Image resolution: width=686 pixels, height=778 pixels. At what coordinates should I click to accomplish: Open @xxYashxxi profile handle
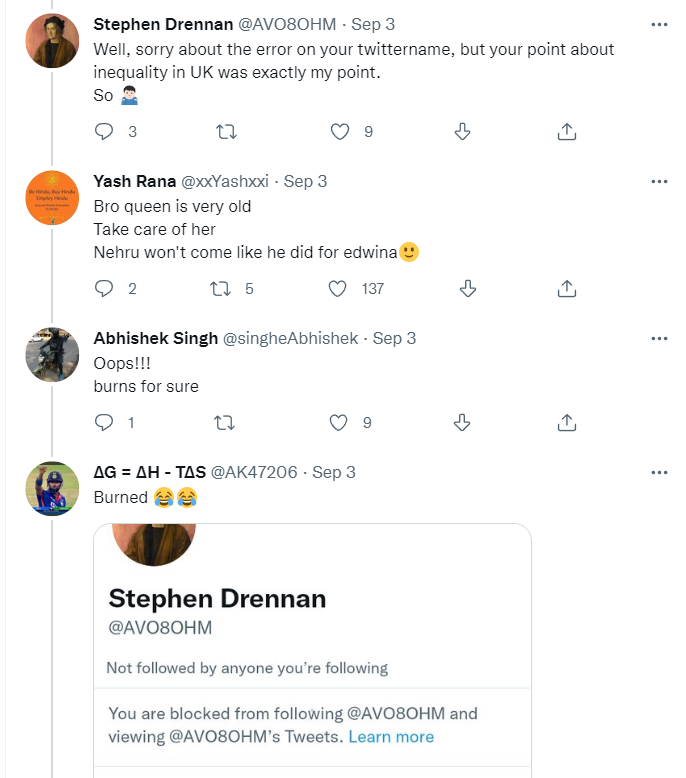point(224,181)
